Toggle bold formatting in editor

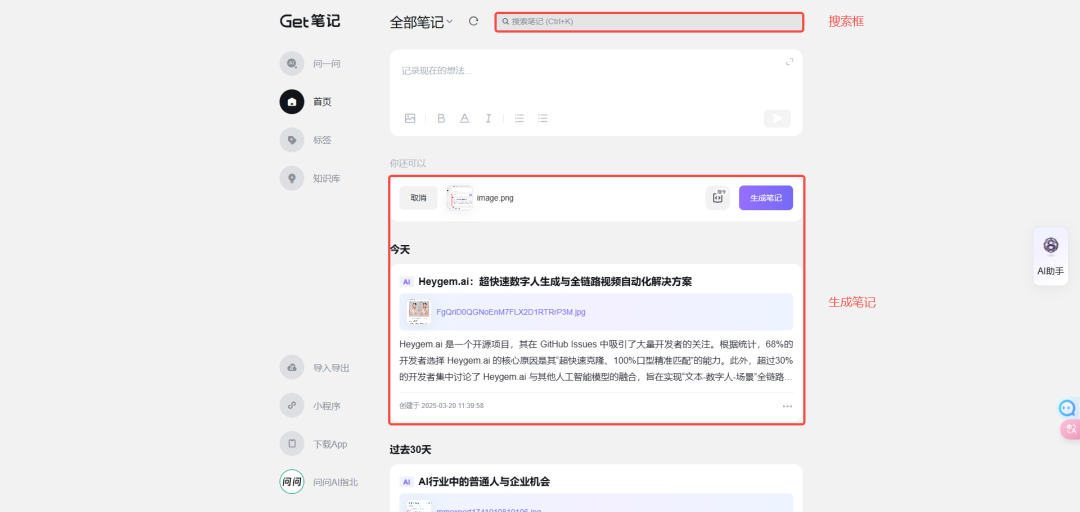[x=442, y=119]
